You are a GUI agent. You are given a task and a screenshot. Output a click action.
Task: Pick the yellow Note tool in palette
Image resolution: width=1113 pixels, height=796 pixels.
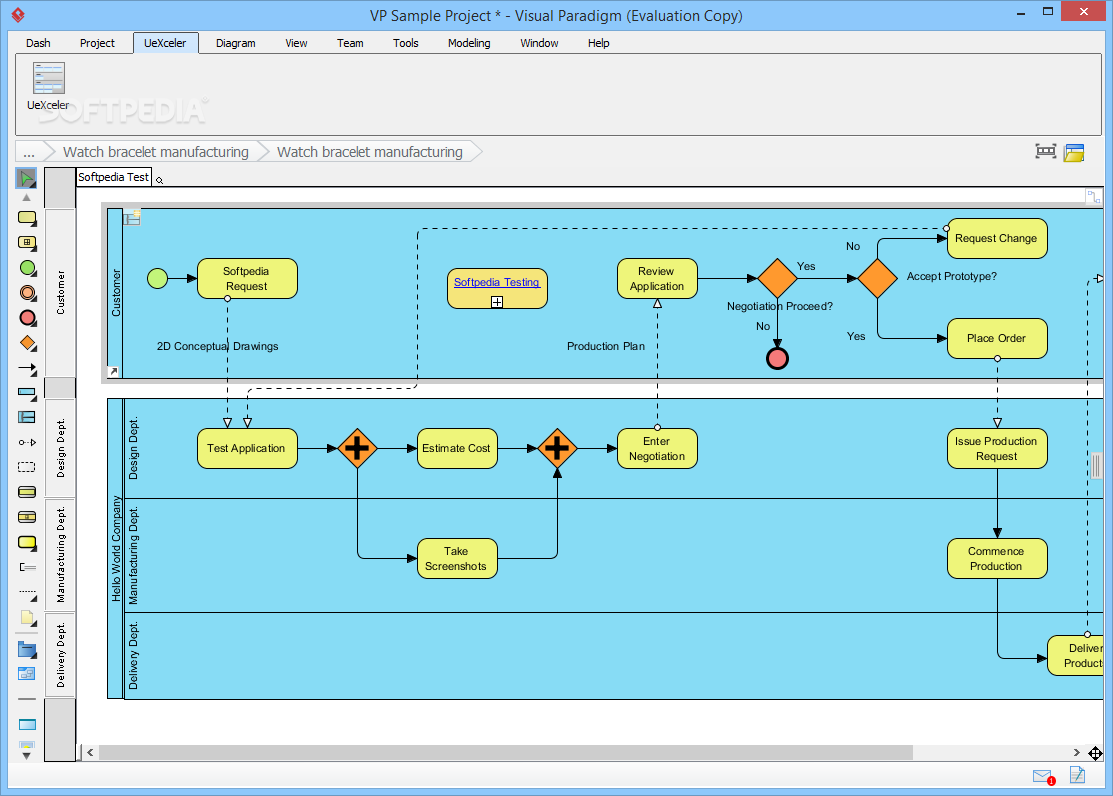point(27,618)
